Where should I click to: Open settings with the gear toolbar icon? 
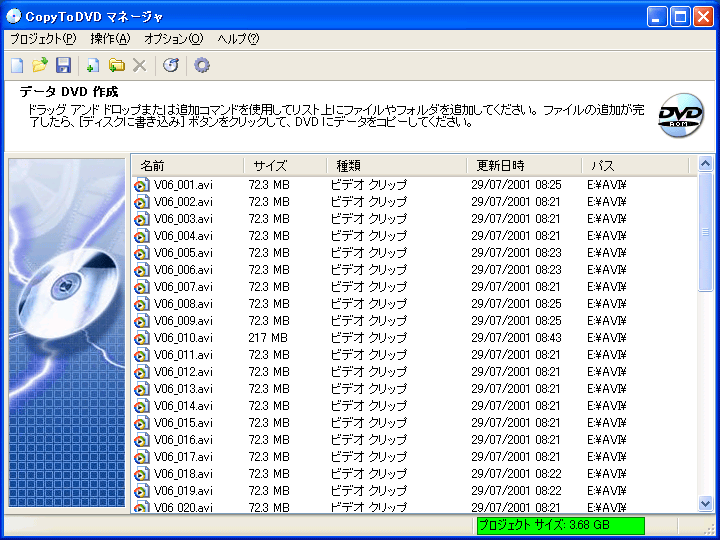[x=202, y=65]
